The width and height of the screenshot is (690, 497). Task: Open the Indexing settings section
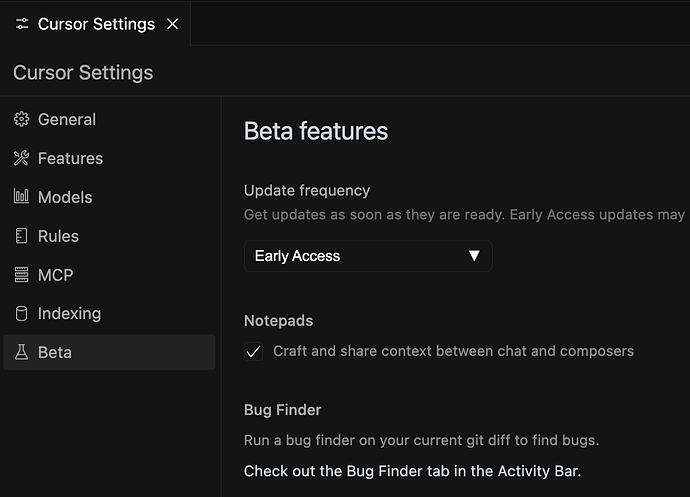point(109,313)
